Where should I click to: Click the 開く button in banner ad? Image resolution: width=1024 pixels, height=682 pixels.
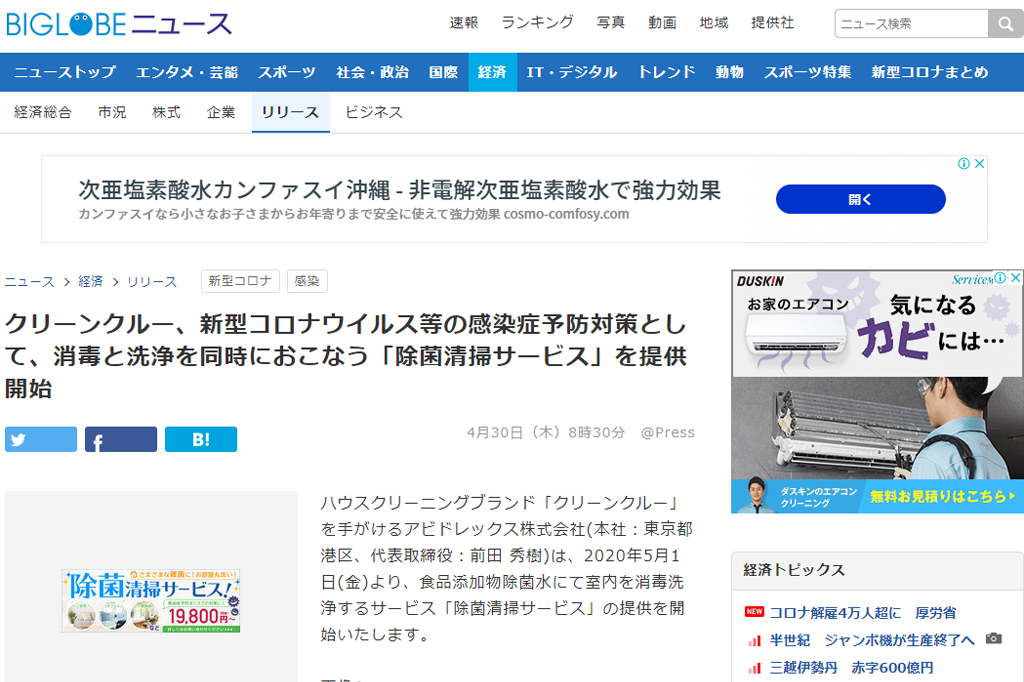pyautogui.click(x=861, y=199)
